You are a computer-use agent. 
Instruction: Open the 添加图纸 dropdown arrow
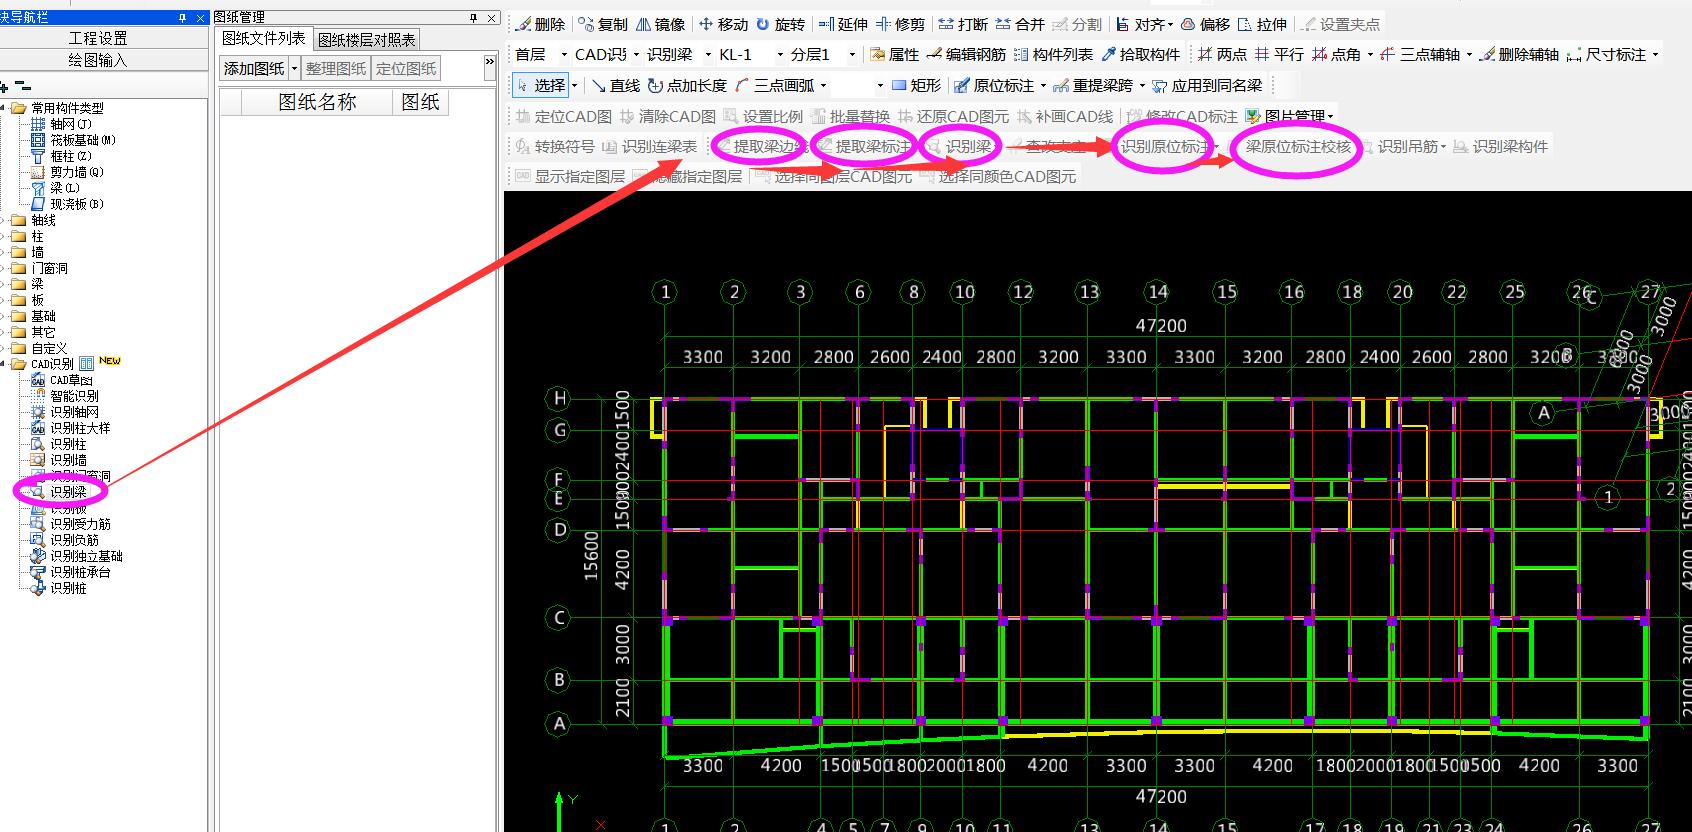[294, 68]
